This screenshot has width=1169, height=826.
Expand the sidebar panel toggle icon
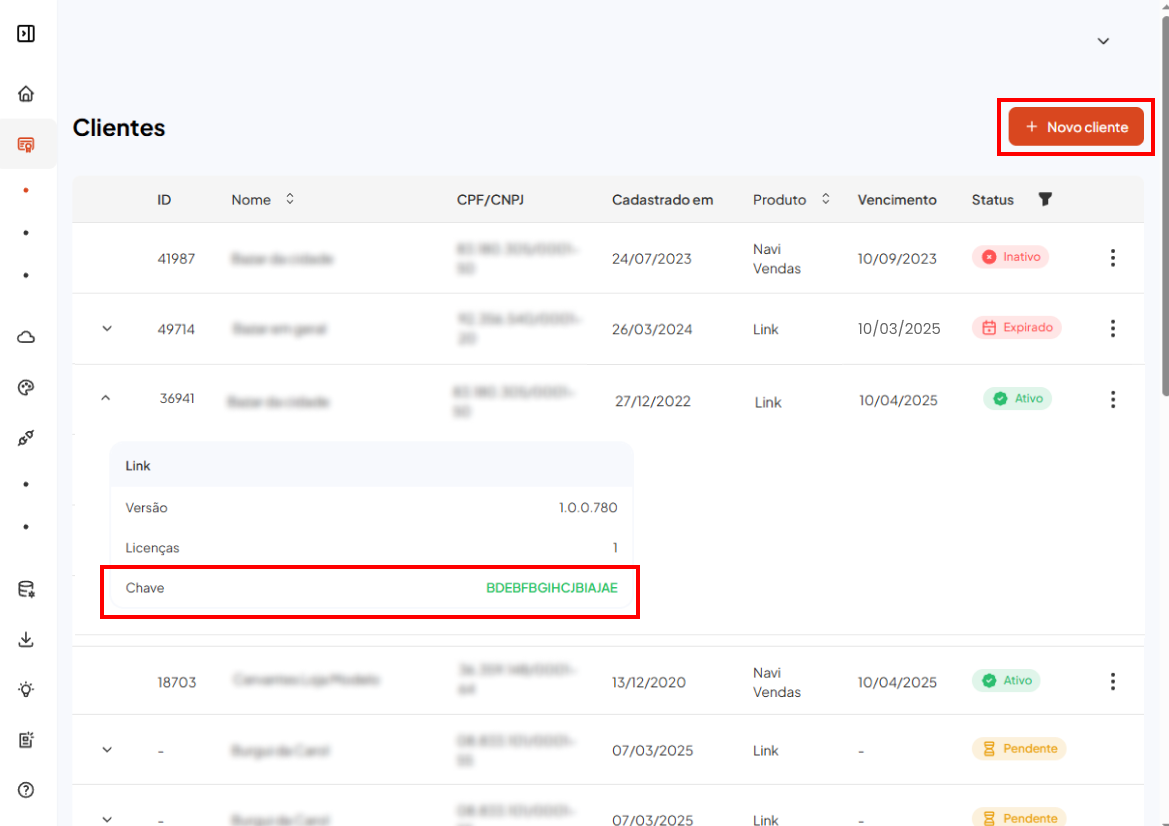coord(26,34)
